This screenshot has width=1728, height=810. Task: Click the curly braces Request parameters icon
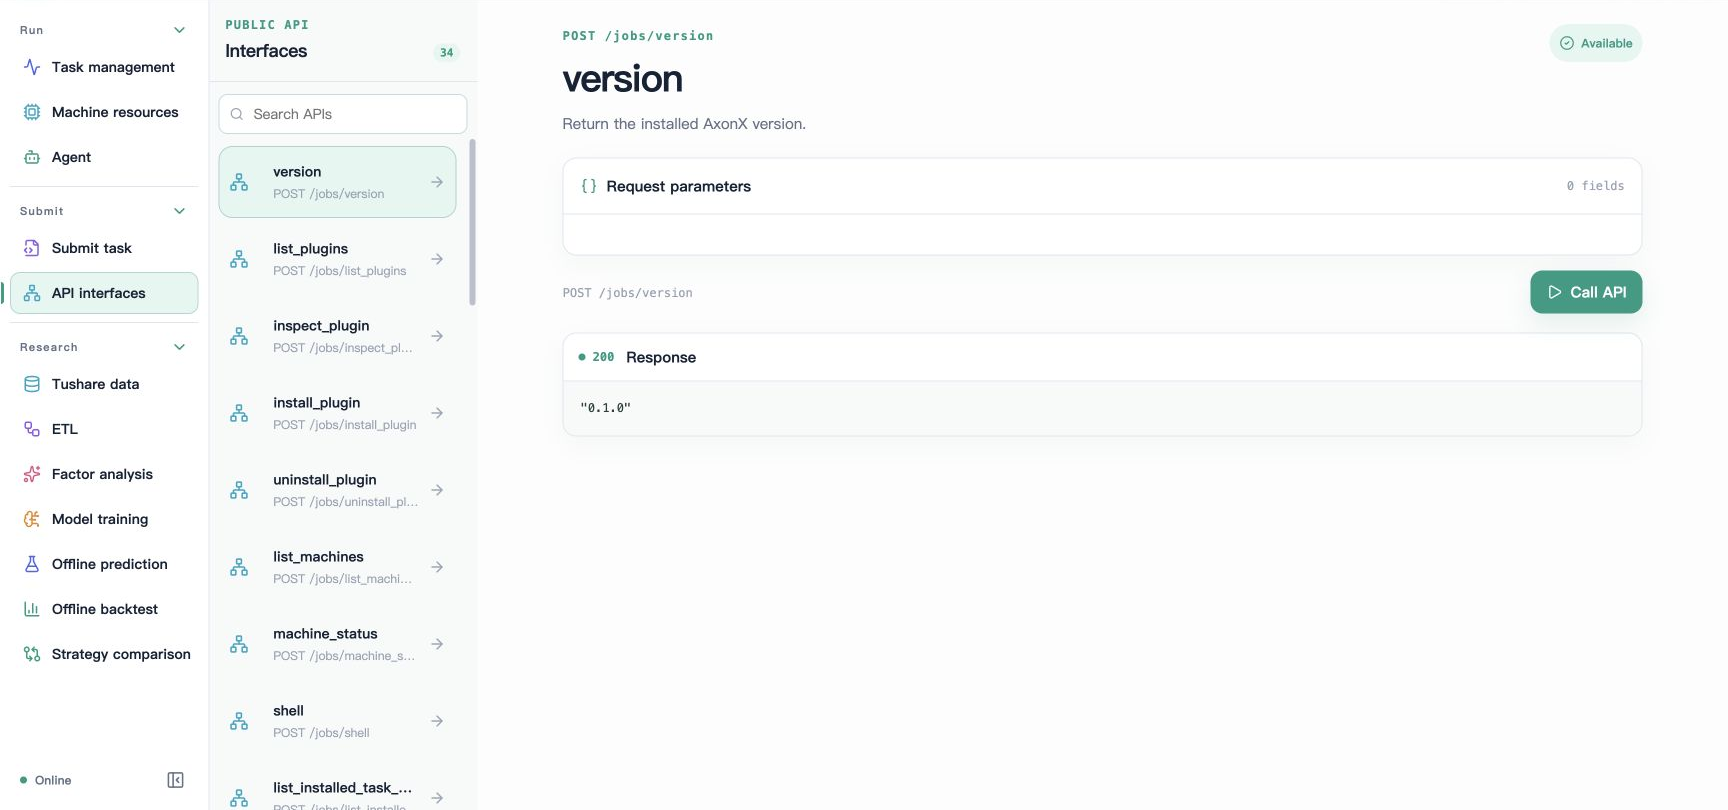click(x=589, y=186)
